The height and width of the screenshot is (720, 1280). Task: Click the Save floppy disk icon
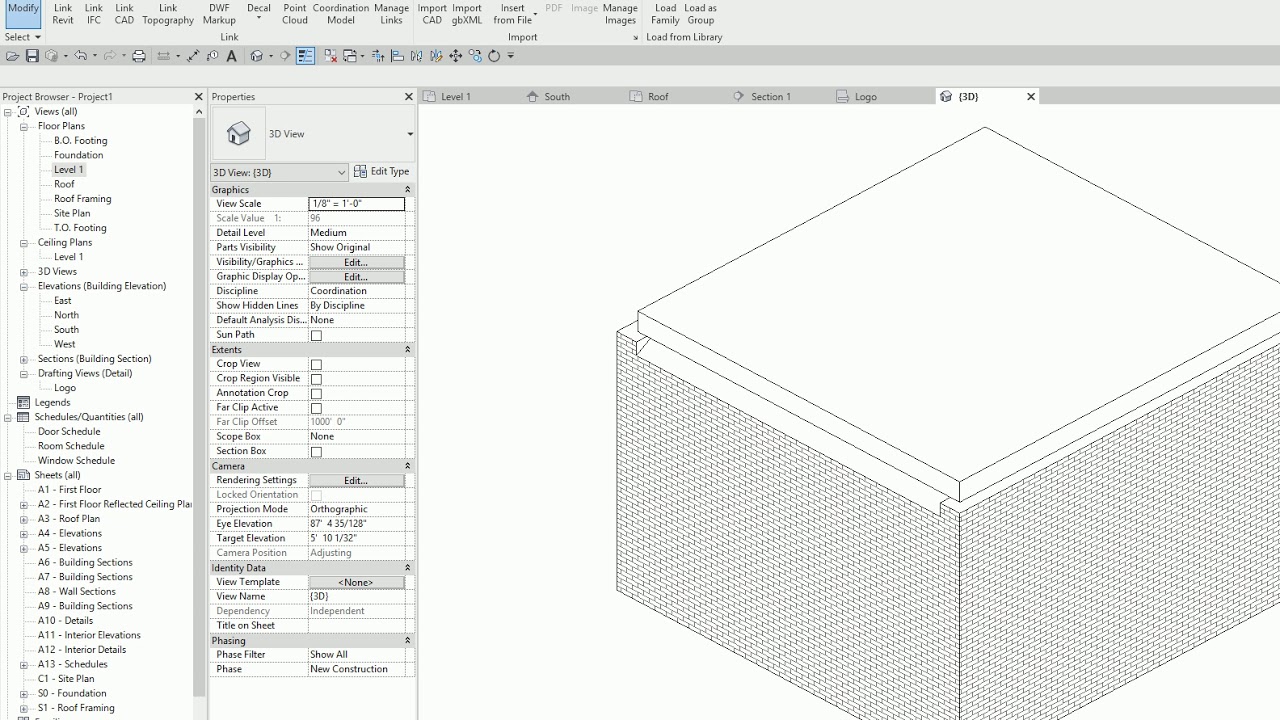click(x=32, y=56)
